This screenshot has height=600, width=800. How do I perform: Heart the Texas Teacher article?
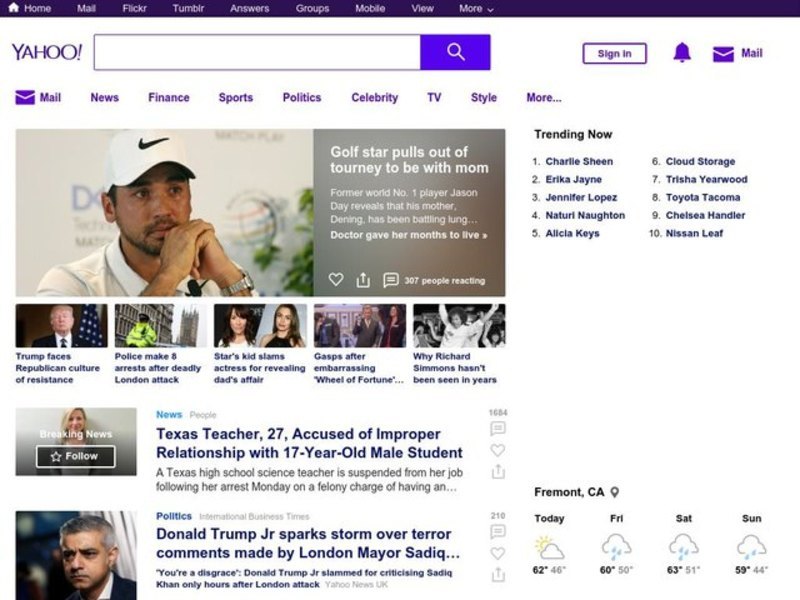tap(498, 450)
